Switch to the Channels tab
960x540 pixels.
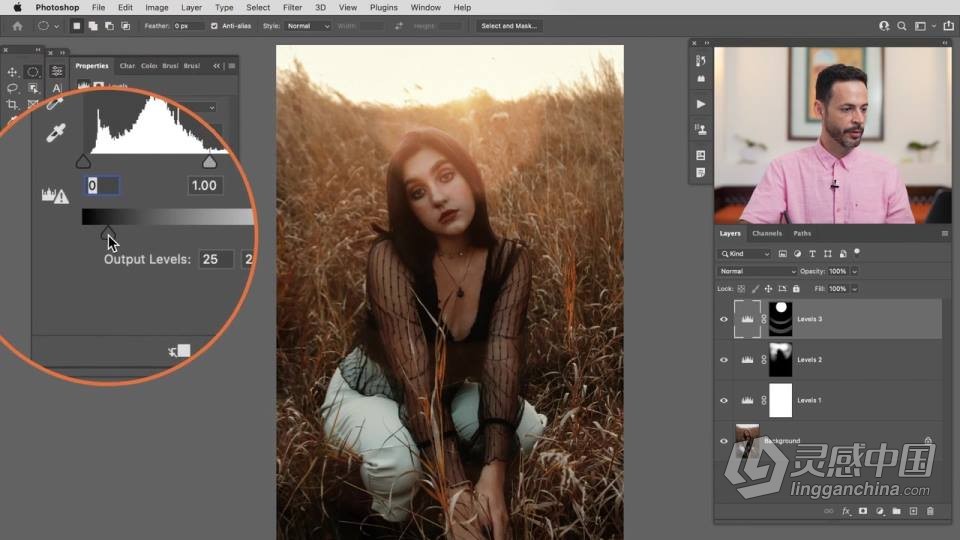click(x=767, y=233)
